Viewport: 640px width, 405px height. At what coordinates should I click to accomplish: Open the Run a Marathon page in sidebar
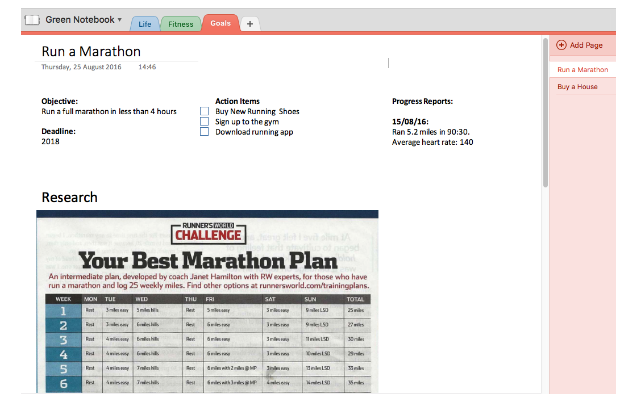(x=583, y=70)
